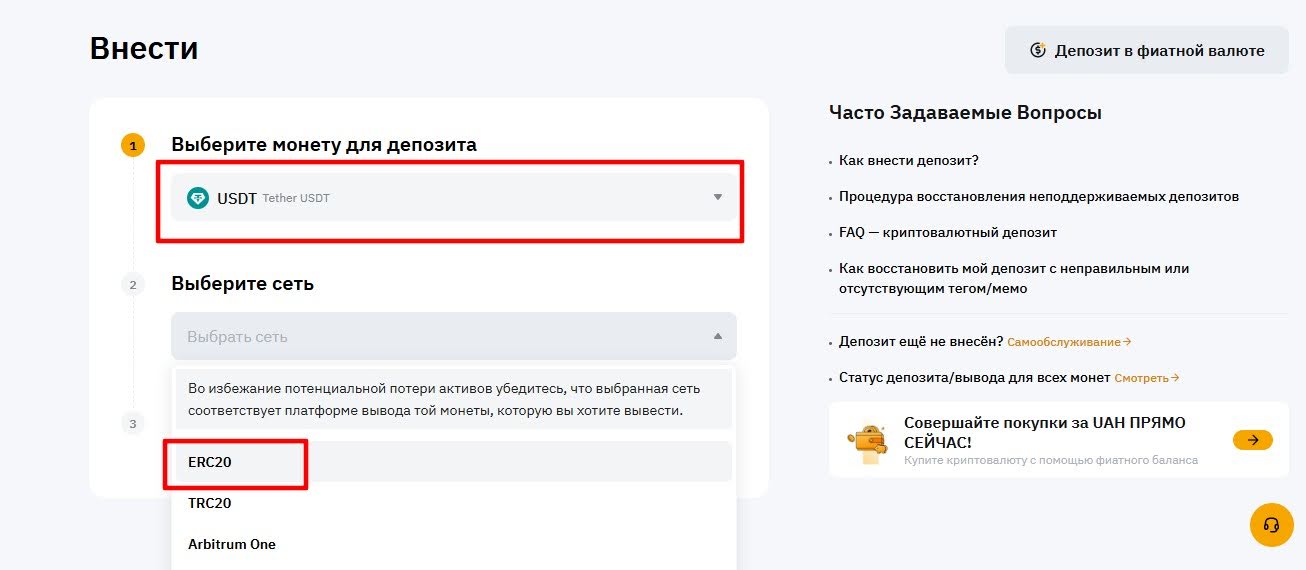Image resolution: width=1306 pixels, height=570 pixels.
Task: Click the 'Самообслуживание' self-service link
Action: pos(1069,342)
